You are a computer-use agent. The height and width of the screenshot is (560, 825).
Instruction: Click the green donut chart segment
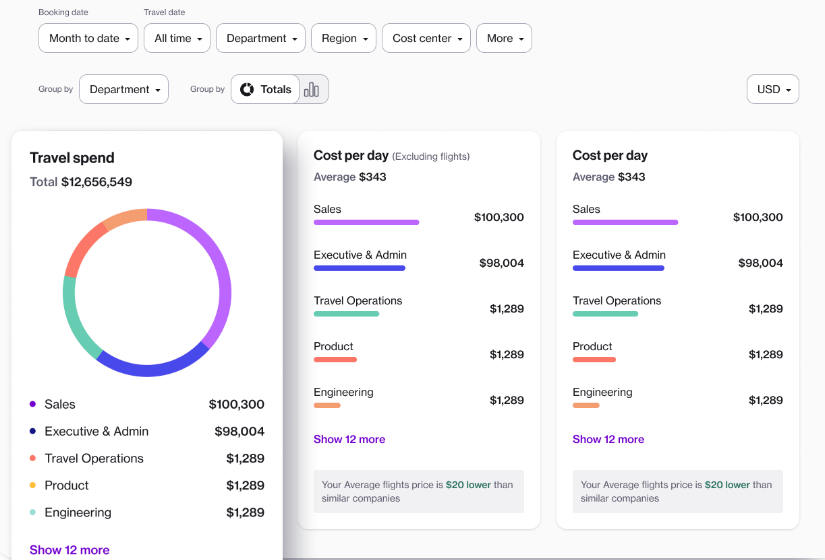(74, 318)
